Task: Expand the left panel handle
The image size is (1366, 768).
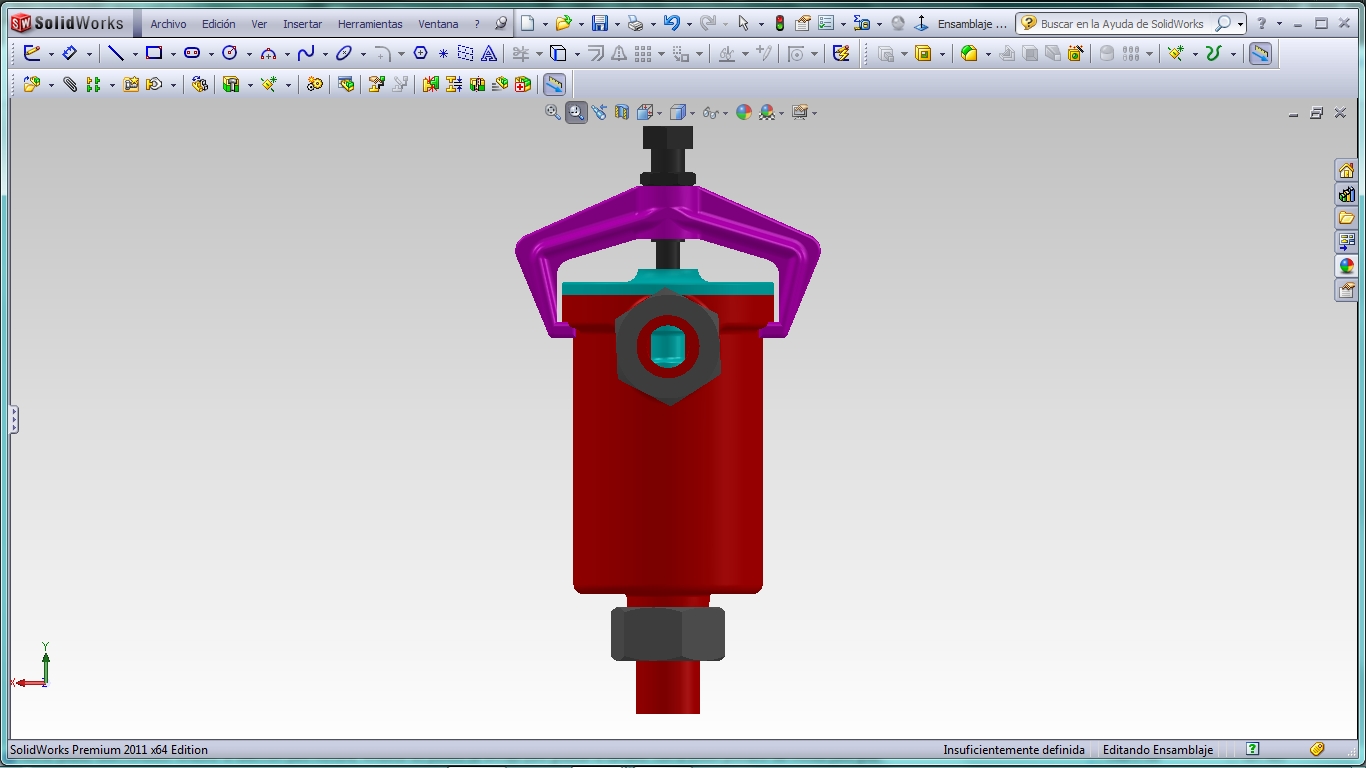Action: pos(14,420)
